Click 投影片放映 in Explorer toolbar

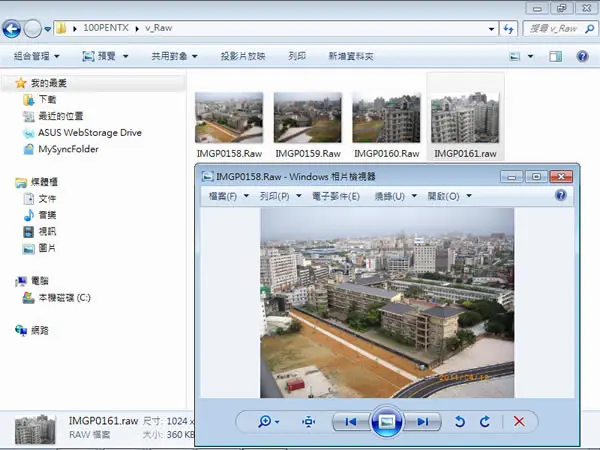pyautogui.click(x=243, y=56)
